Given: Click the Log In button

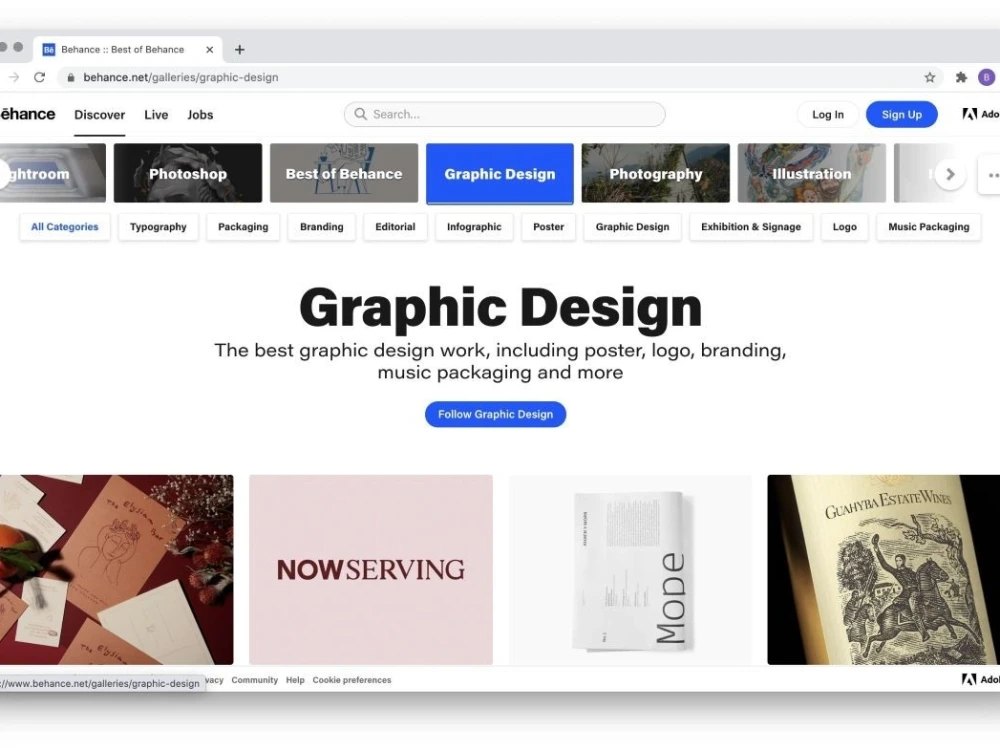Looking at the screenshot, I should point(828,114).
